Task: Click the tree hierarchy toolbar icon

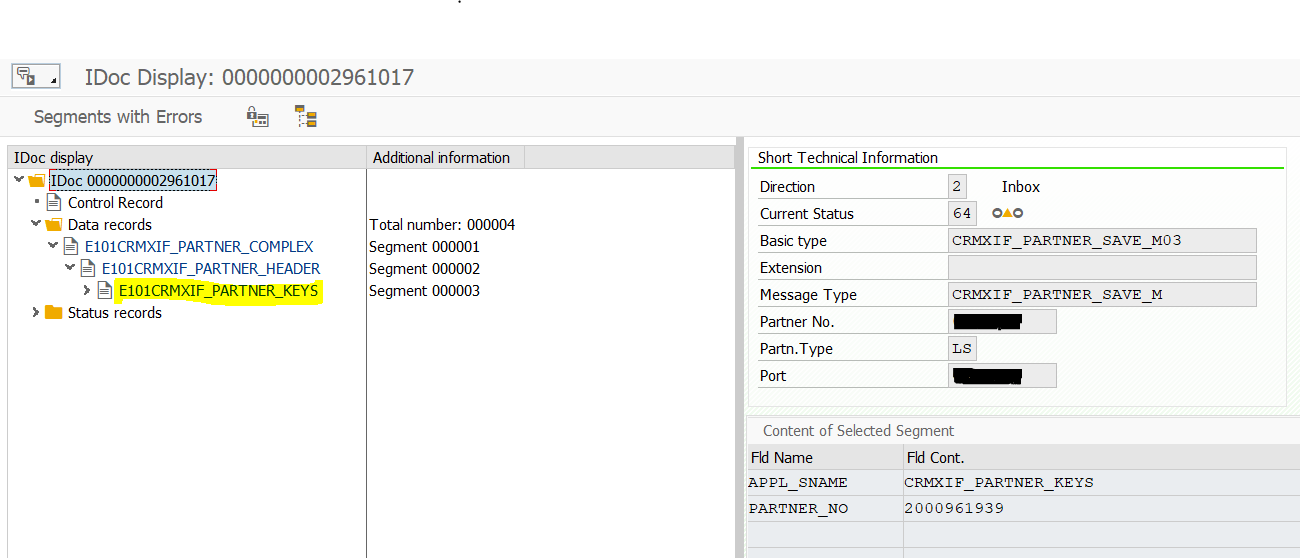Action: coord(306,117)
